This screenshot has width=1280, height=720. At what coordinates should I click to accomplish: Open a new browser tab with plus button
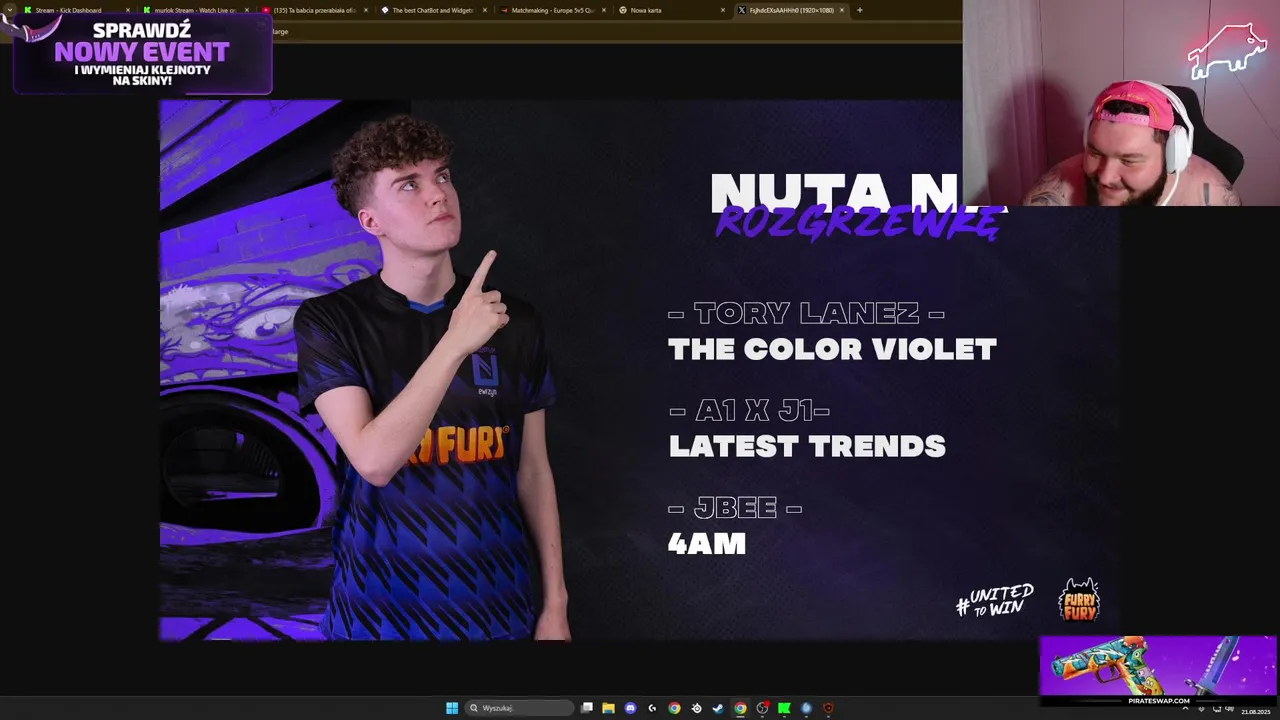pyautogui.click(x=860, y=10)
